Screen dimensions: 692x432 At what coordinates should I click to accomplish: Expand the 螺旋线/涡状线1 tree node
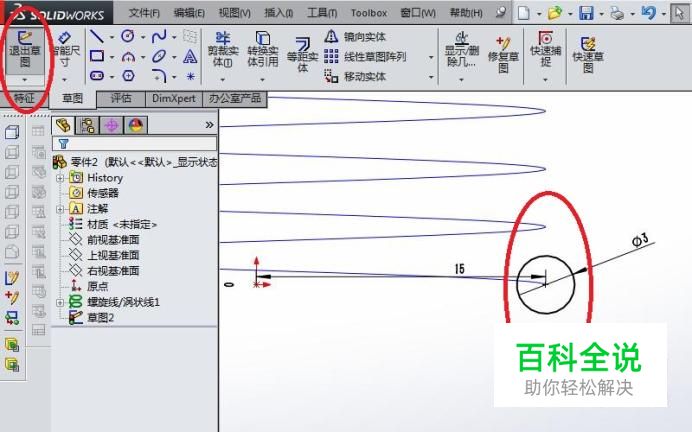point(60,303)
